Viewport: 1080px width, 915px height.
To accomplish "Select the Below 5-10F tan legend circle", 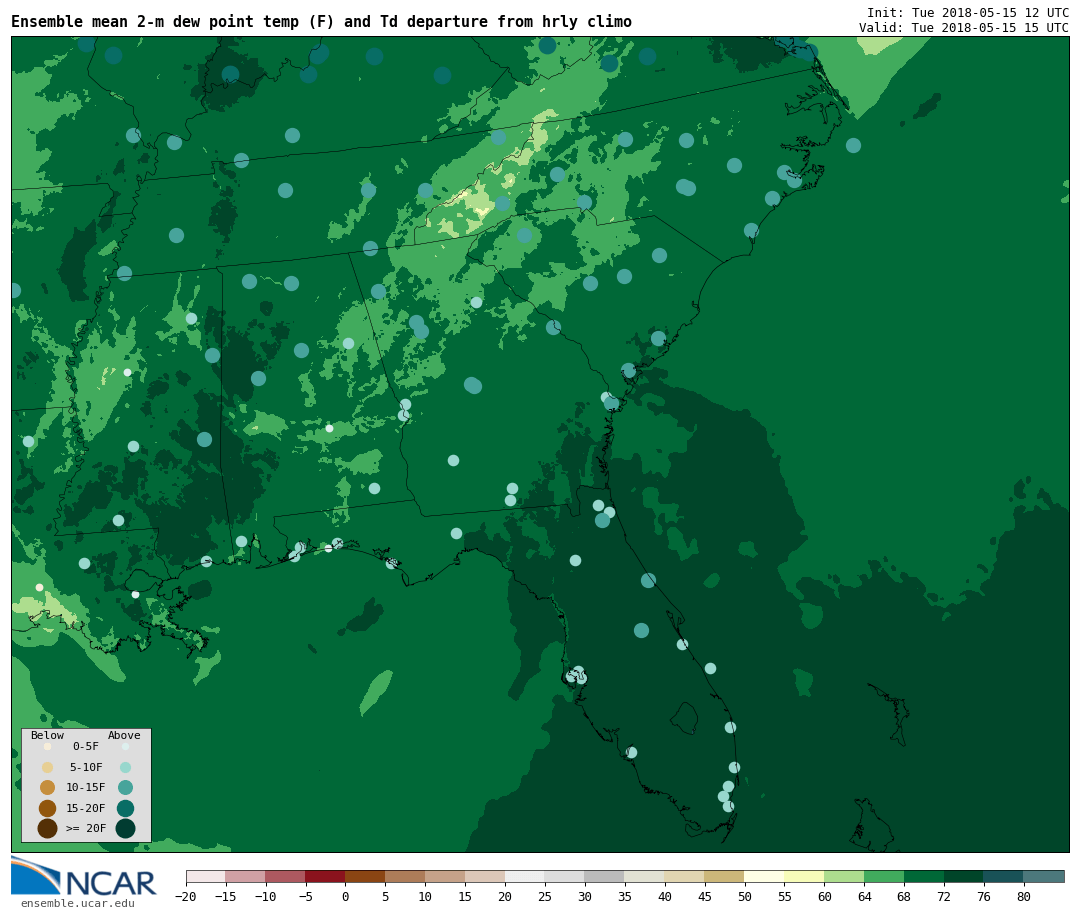I will 48,767.
